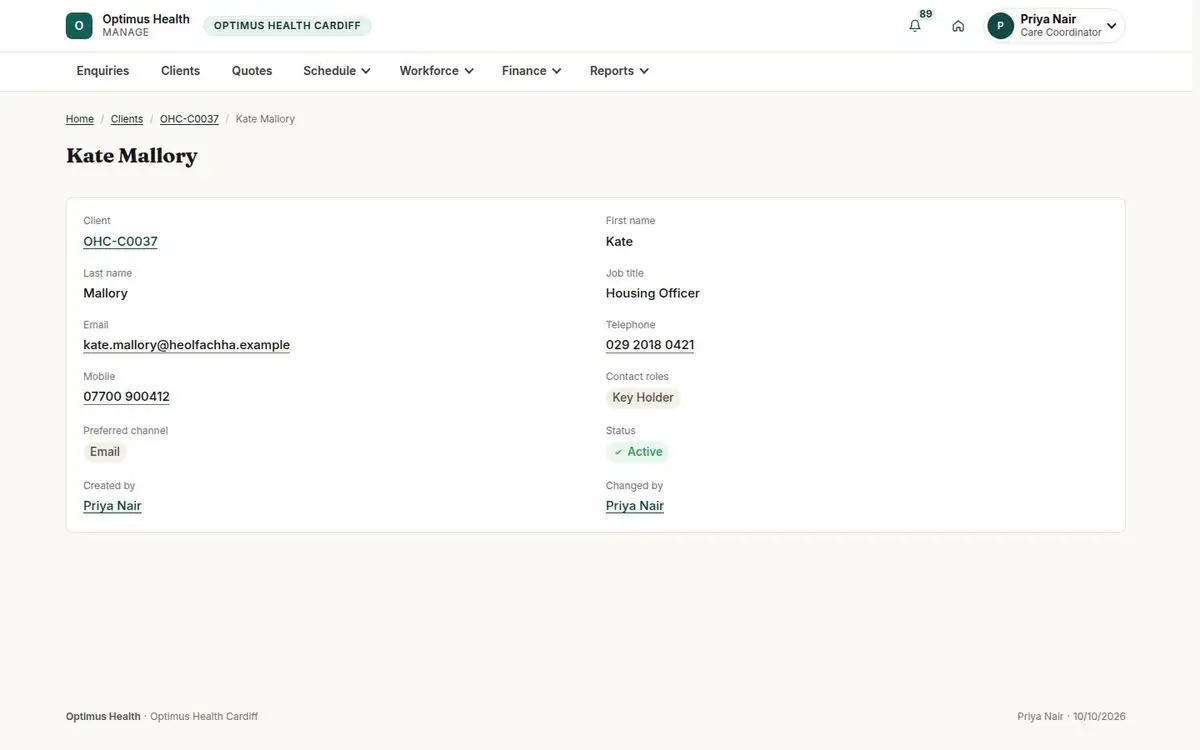Click the first name value Kate

click(619, 241)
